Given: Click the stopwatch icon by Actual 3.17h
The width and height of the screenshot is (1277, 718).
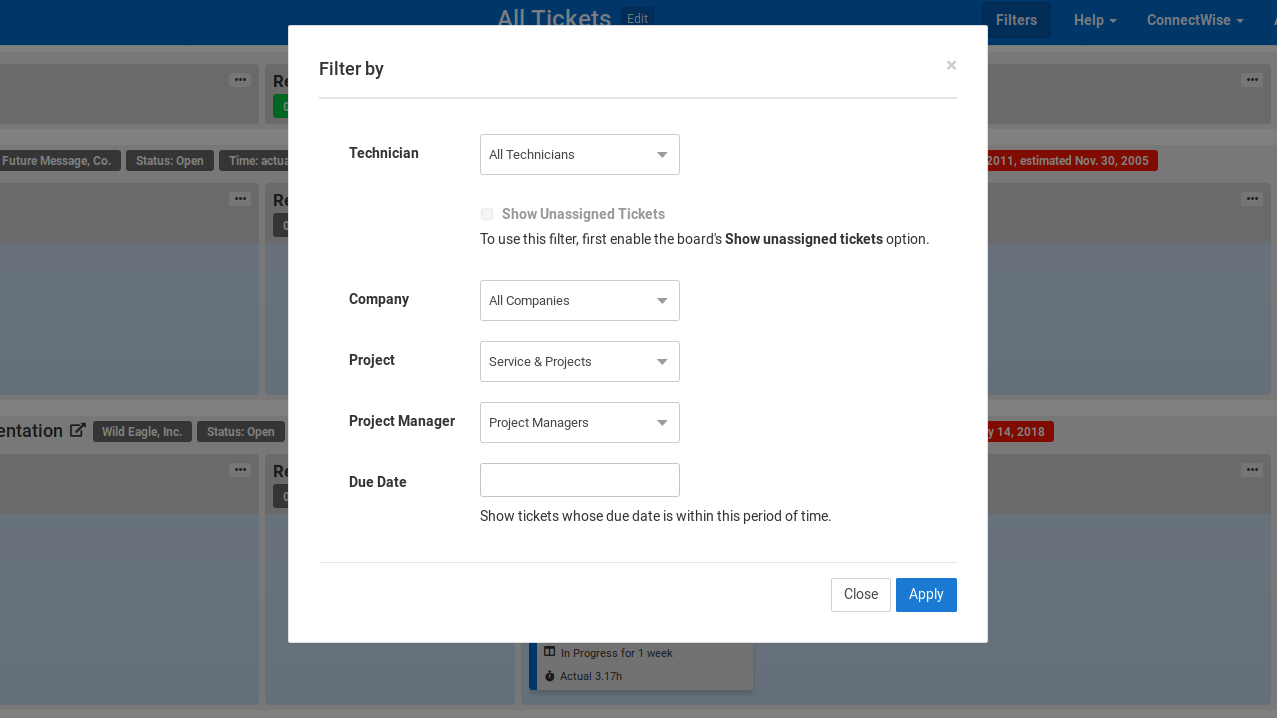Looking at the screenshot, I should (549, 677).
